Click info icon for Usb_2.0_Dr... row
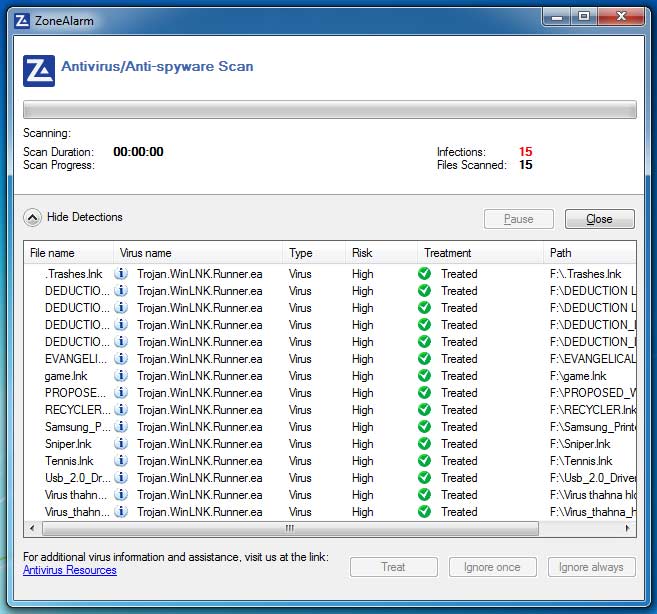 coord(121,477)
